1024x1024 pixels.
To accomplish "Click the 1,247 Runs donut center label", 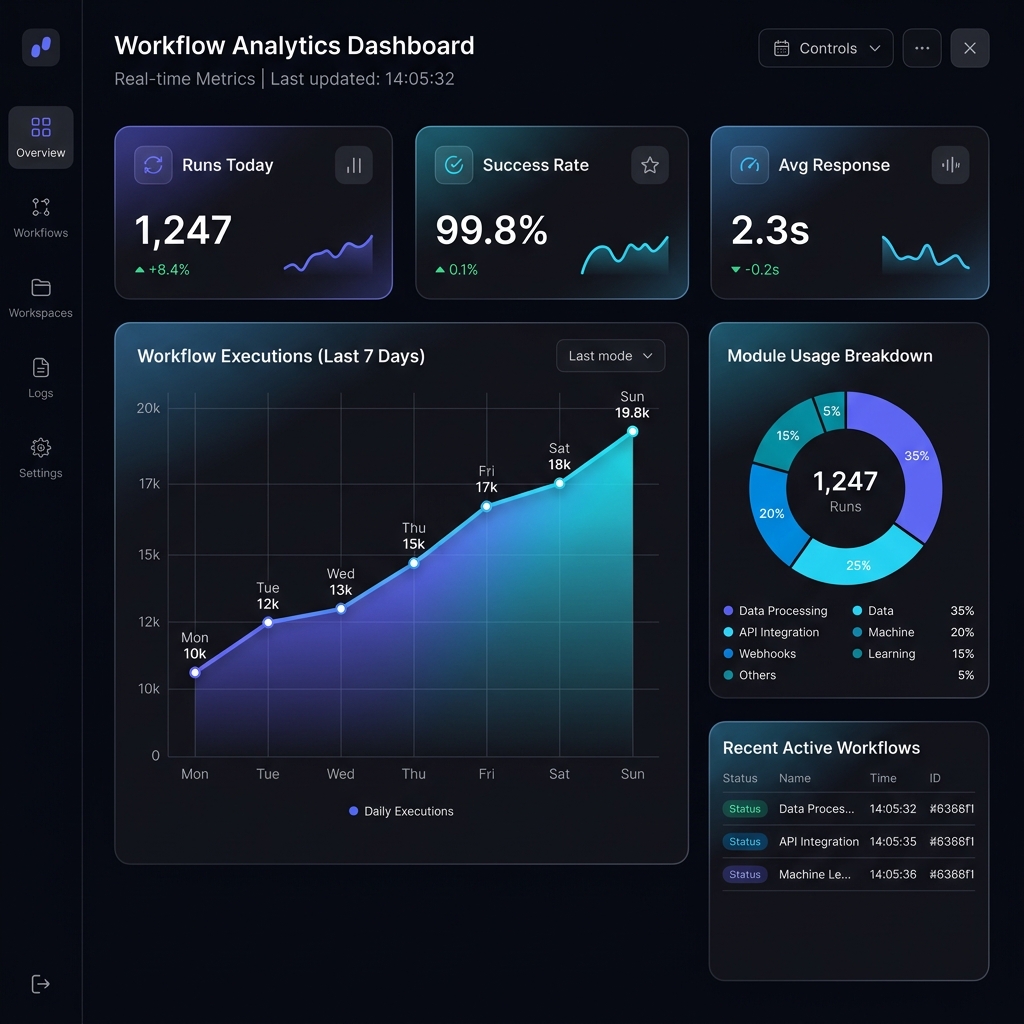I will 845,490.
